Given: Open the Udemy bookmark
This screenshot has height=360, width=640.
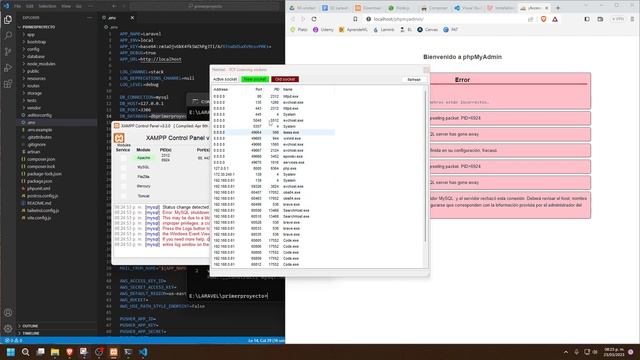Looking at the screenshot, I should point(323,30).
